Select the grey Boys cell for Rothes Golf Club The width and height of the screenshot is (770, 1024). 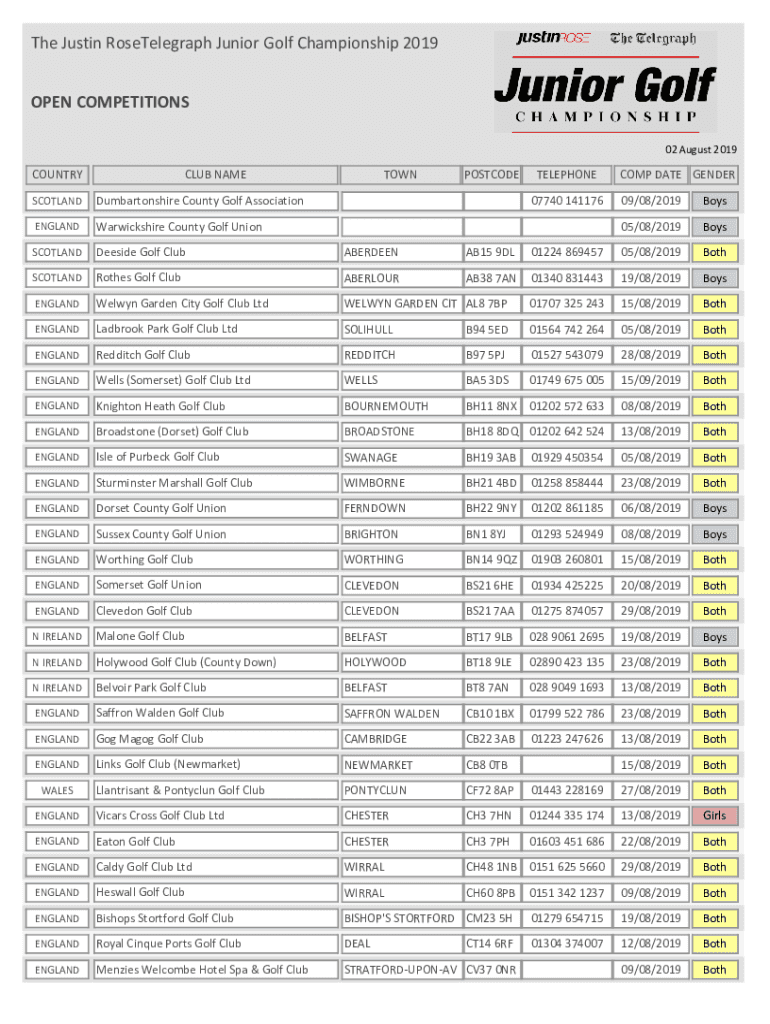coord(714,278)
